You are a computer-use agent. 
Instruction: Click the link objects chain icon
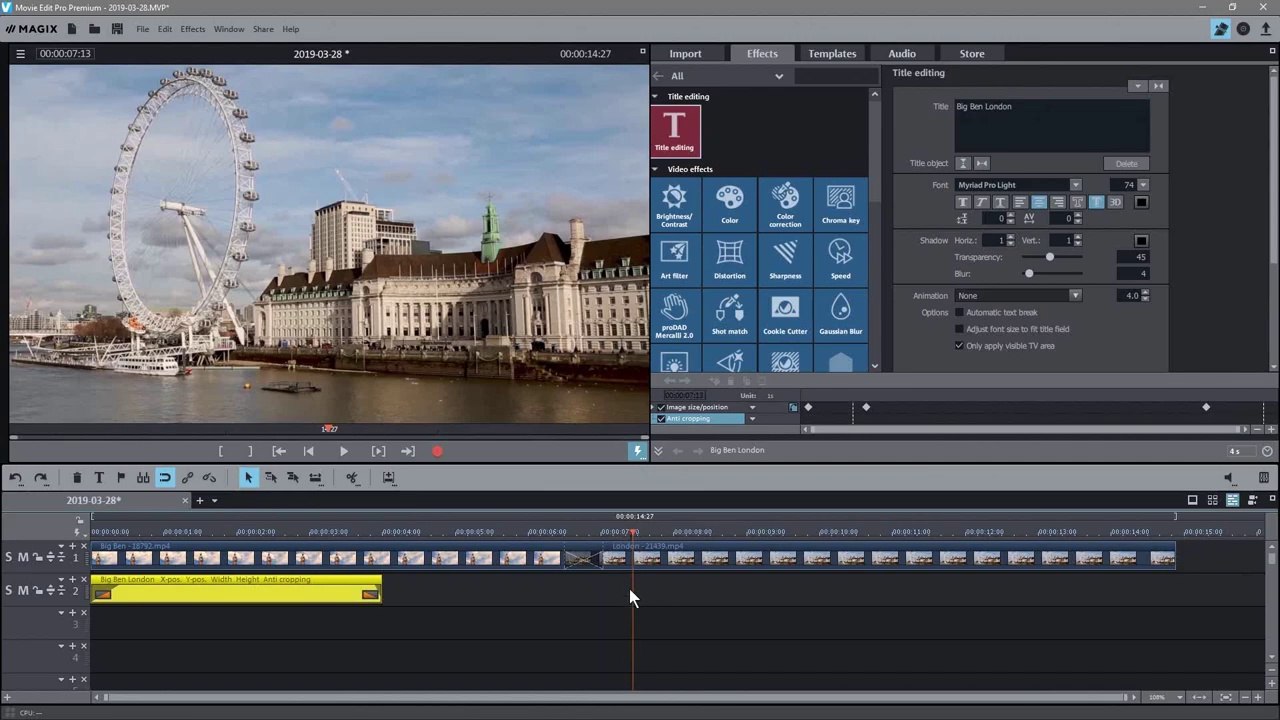[187, 478]
